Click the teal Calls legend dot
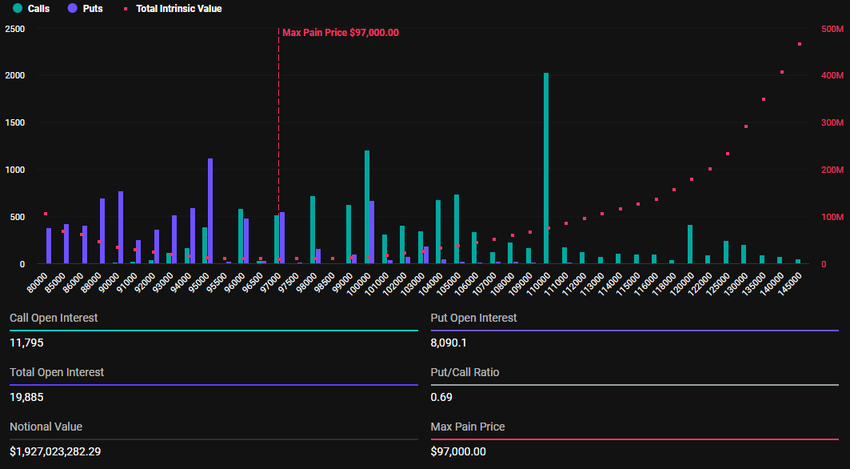 (x=17, y=8)
